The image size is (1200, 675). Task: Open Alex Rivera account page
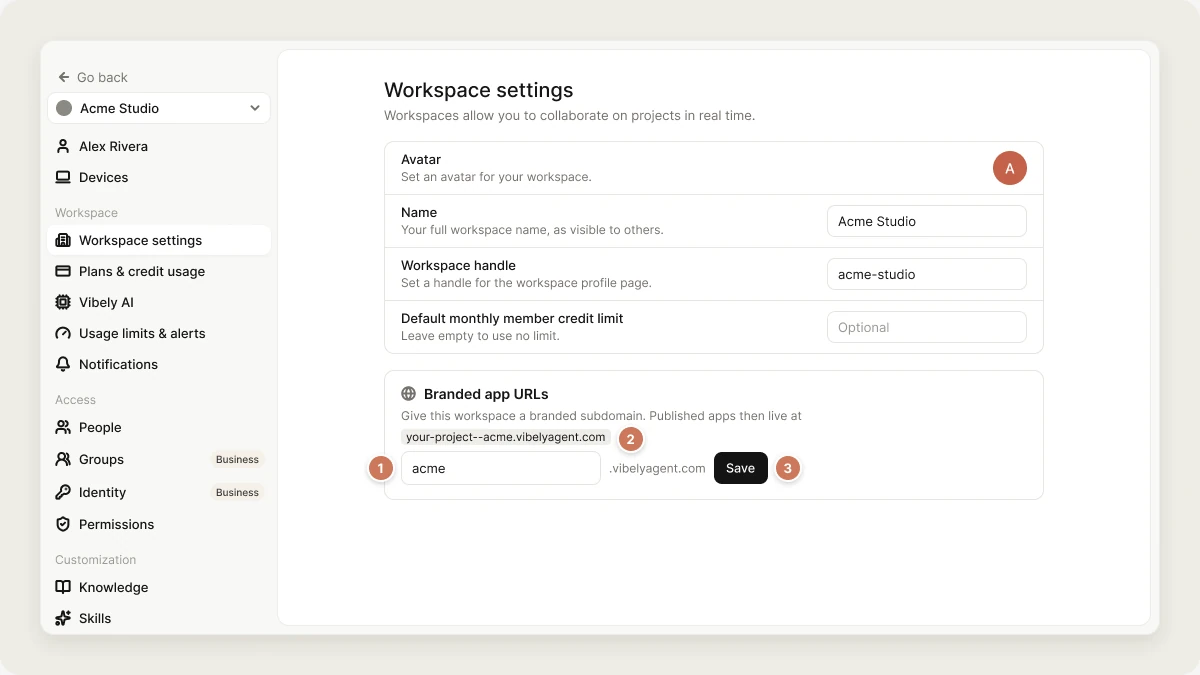tap(159, 146)
